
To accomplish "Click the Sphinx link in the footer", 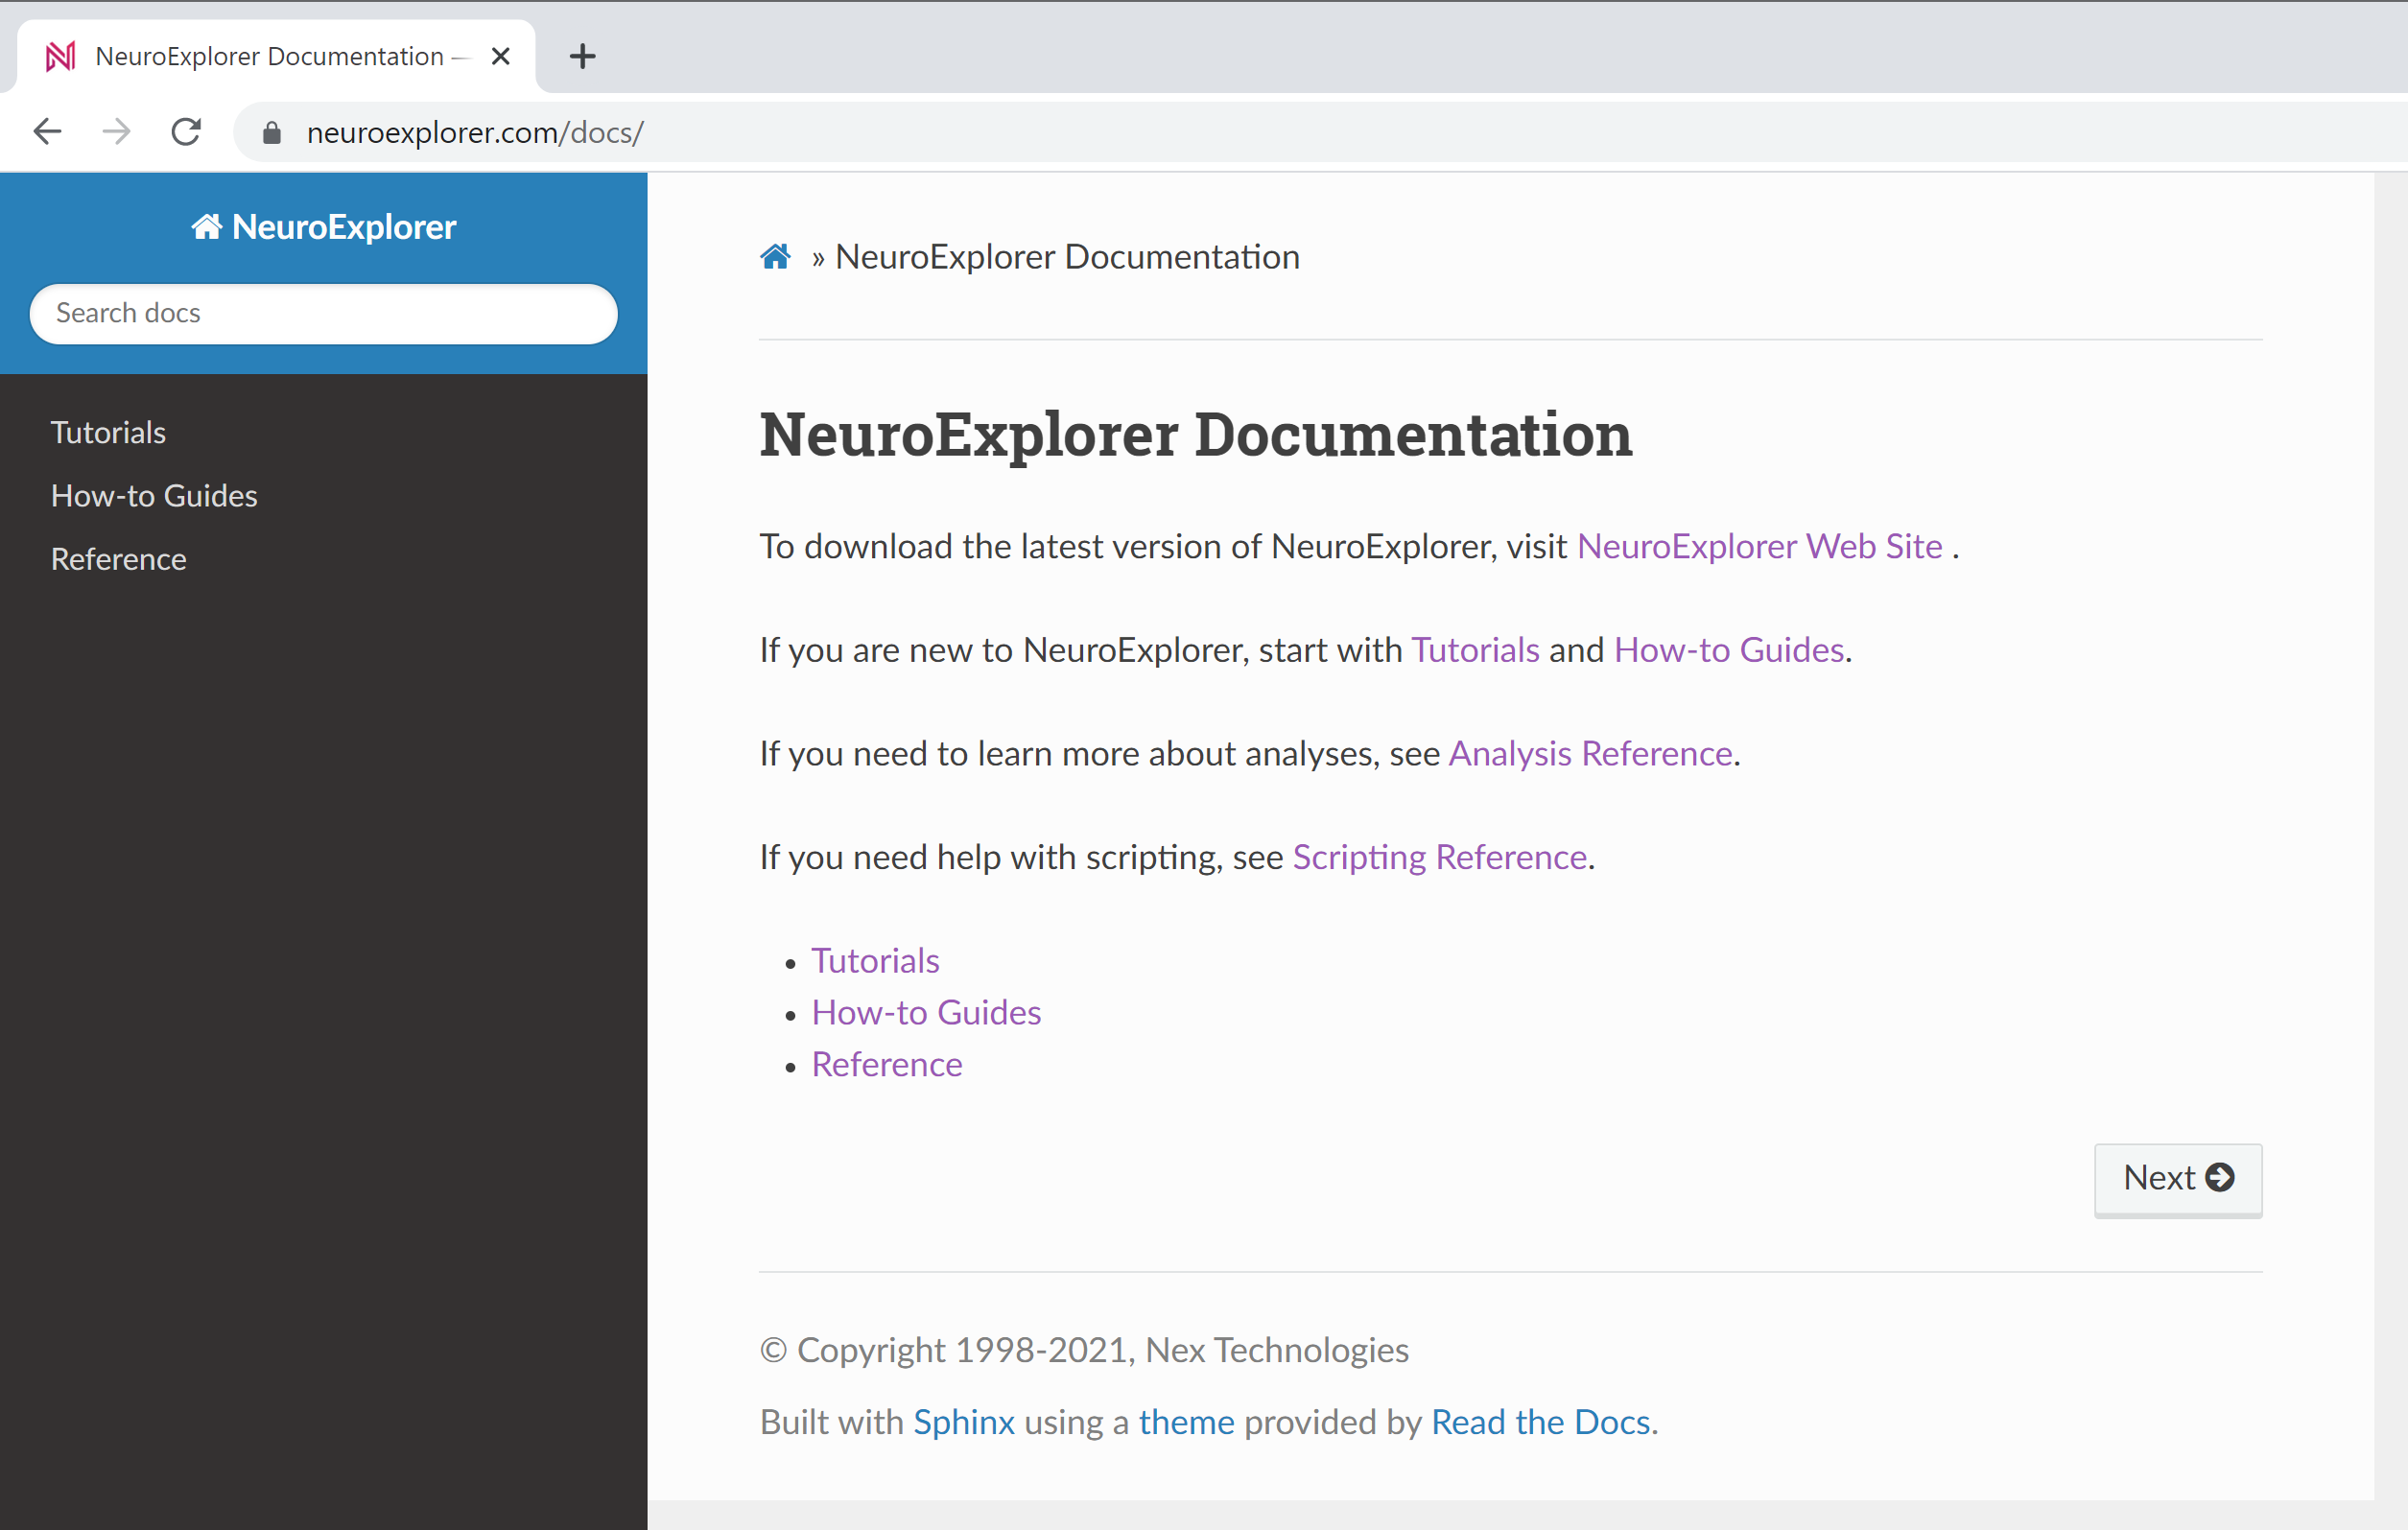I will (963, 1421).
